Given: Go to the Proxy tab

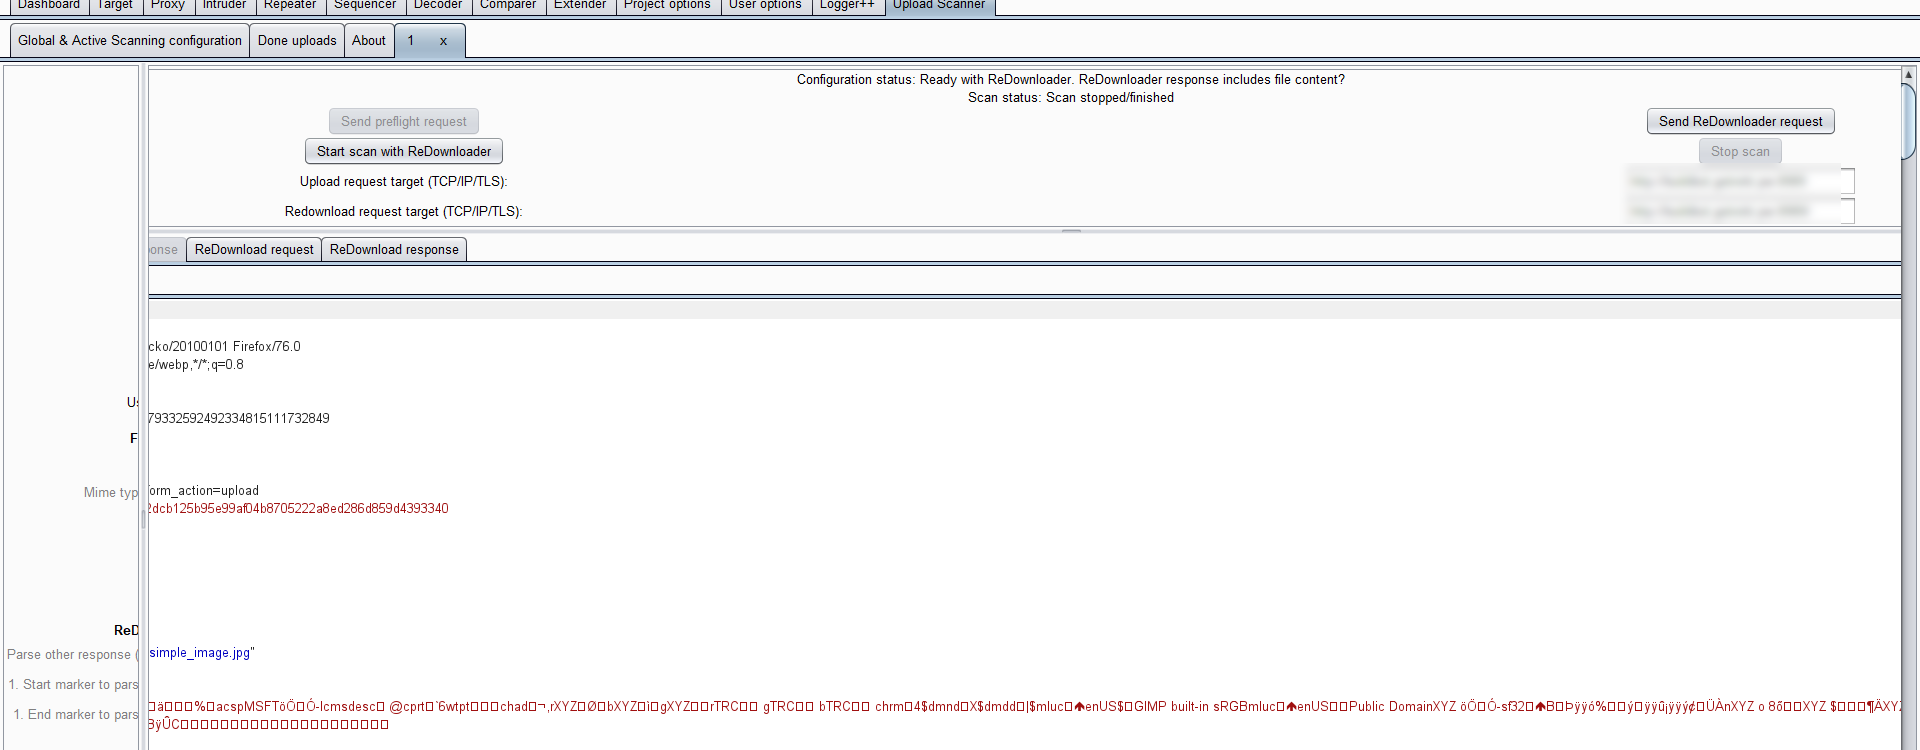Looking at the screenshot, I should coord(168,6).
